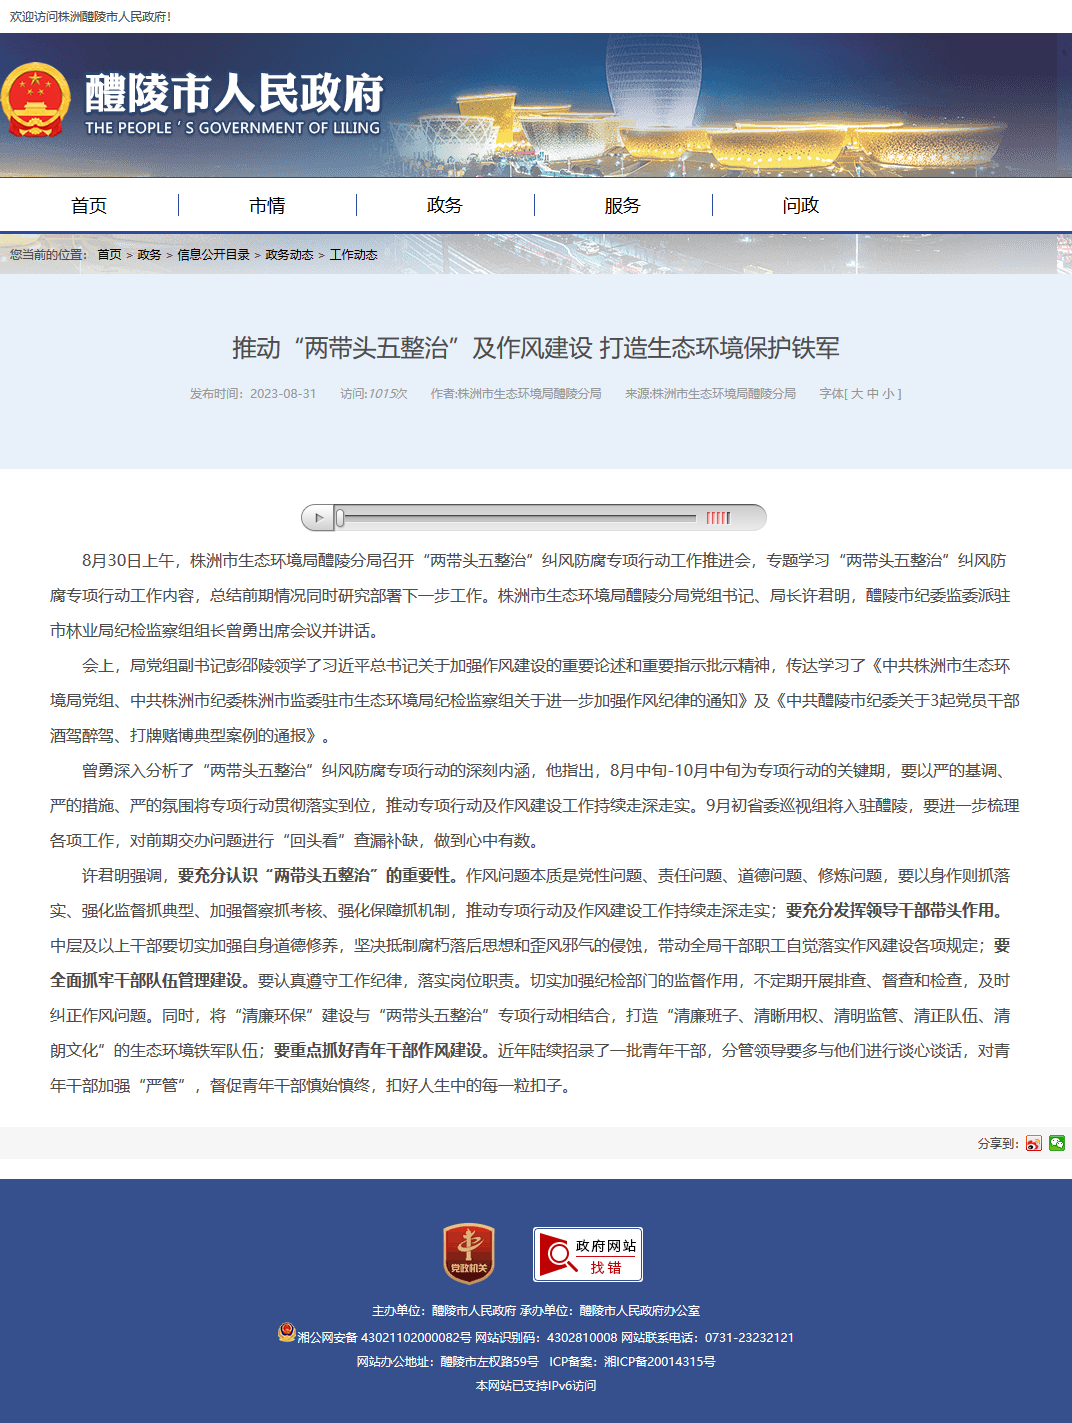Open the 湘ICP备20014315号 record link
Viewport: 1072px width, 1423px height.
click(x=660, y=1362)
